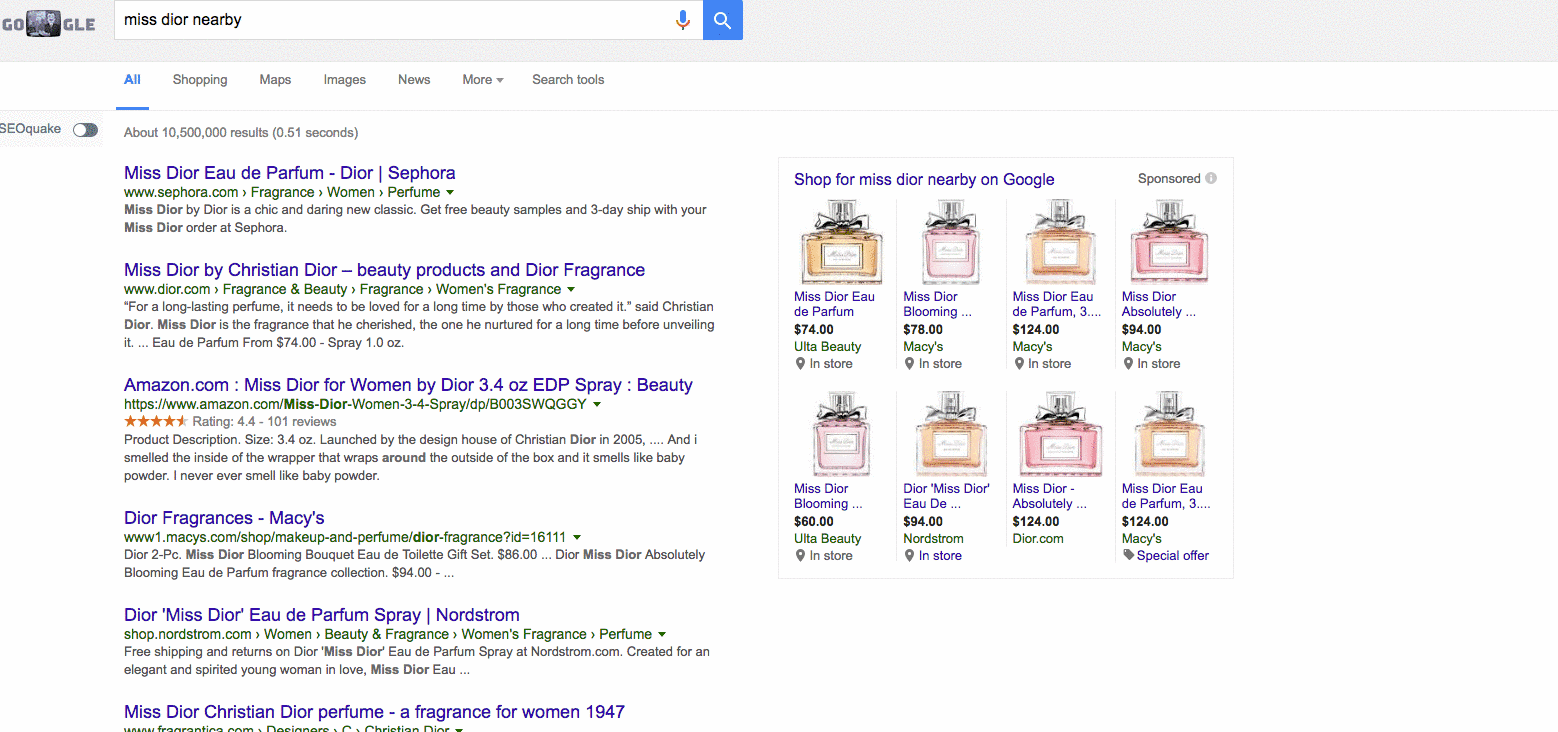Switch to the Images tab

pos(345,80)
